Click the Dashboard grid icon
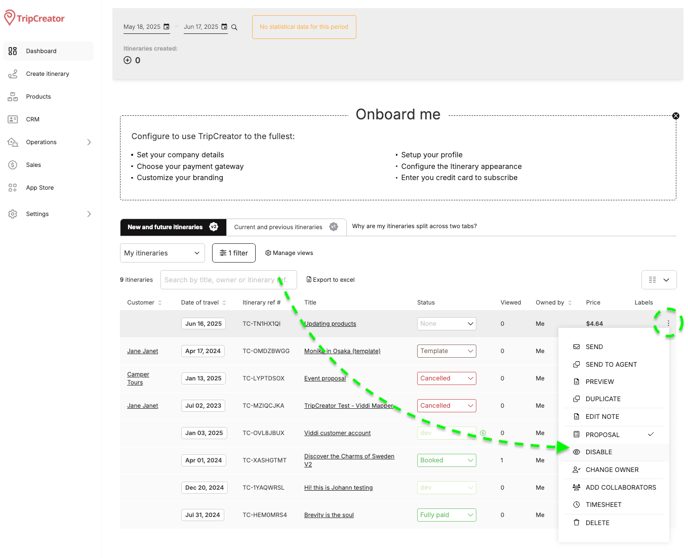 [x=13, y=51]
